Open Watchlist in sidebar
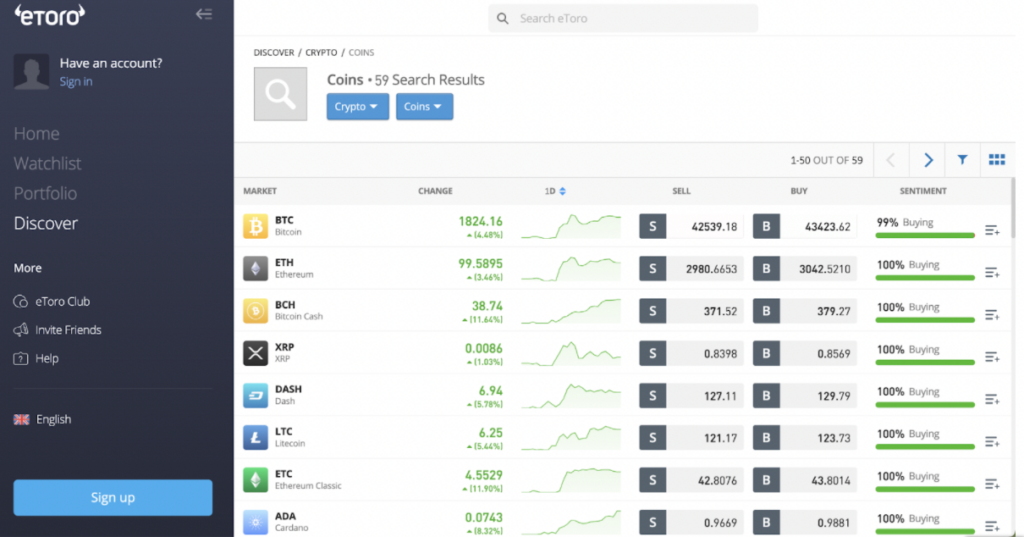Image resolution: width=1024 pixels, height=537 pixels. coord(48,163)
